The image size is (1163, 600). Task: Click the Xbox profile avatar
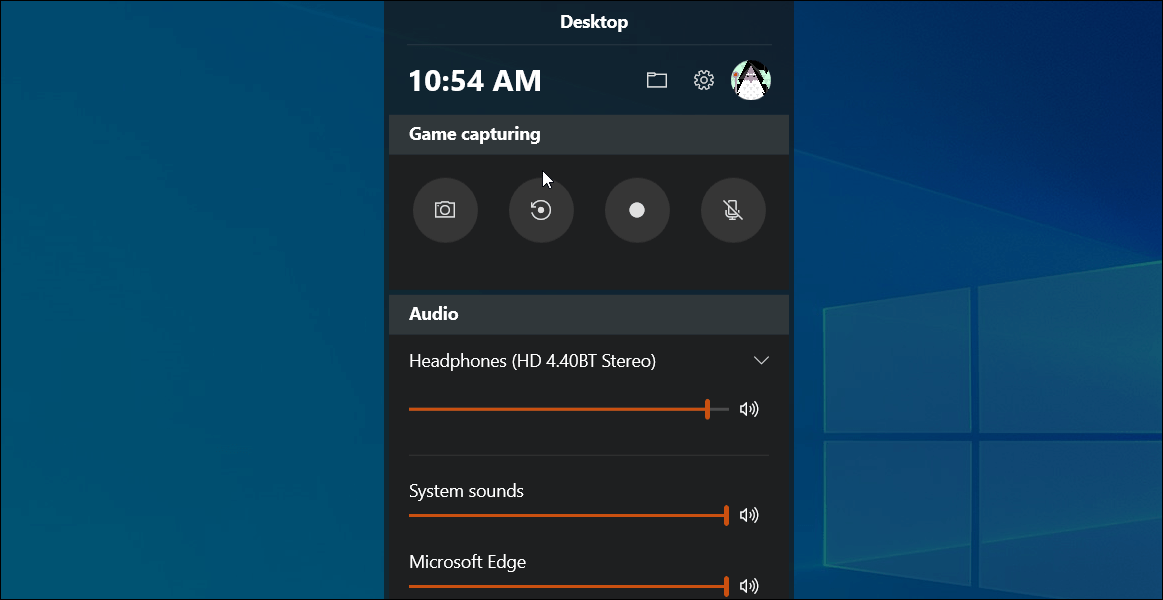coord(750,79)
